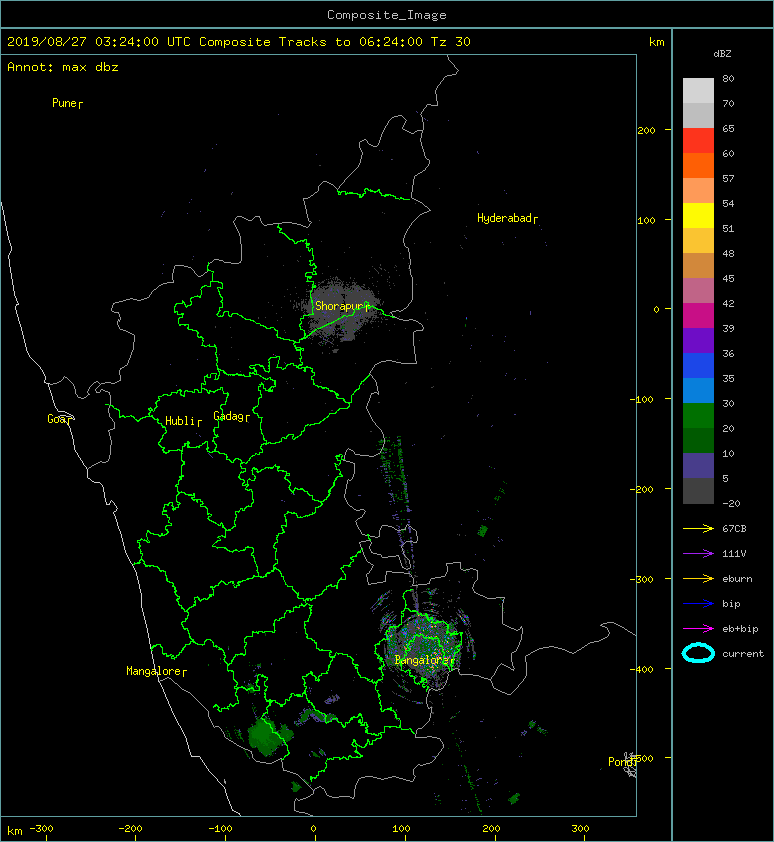This screenshot has width=774, height=842.
Task: Click the light orange 57 dBZ swatch
Action: pos(698,191)
